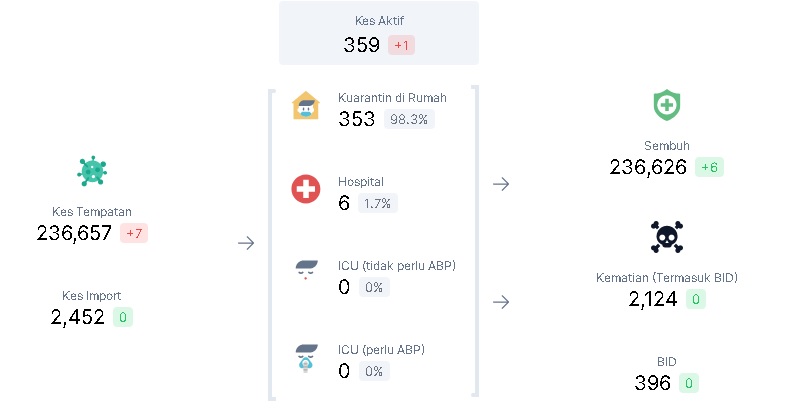The image size is (793, 412).
Task: Click the +7 badge next to Kes Tempatan
Action: pyautogui.click(x=134, y=234)
